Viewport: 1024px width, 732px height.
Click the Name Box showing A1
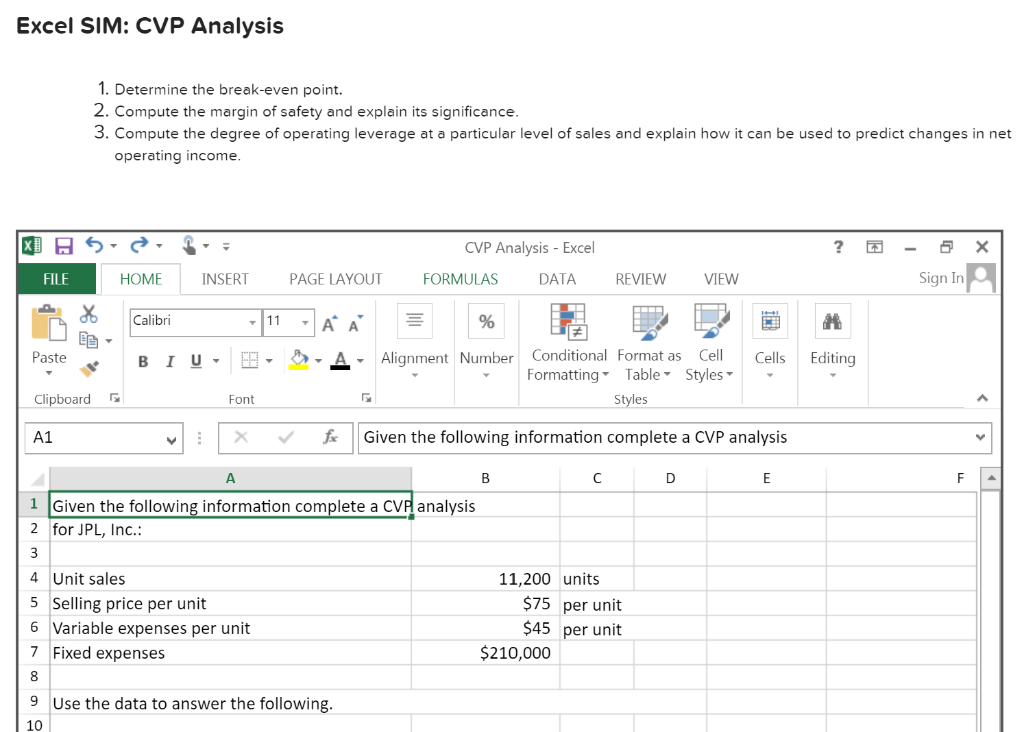[95, 437]
